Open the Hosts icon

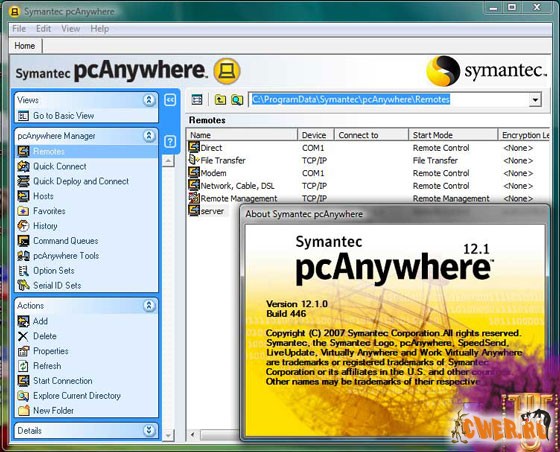click(23, 196)
